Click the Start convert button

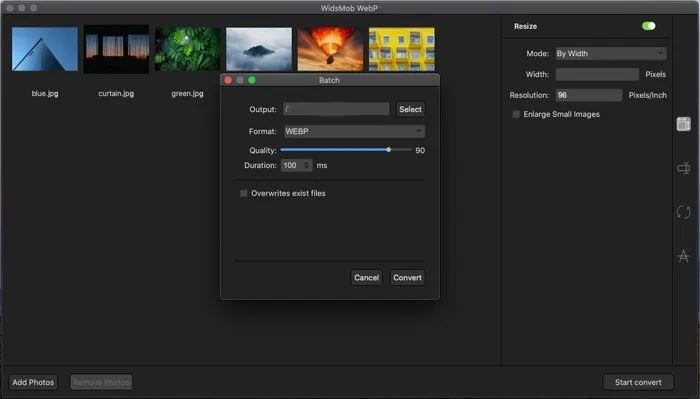(638, 382)
